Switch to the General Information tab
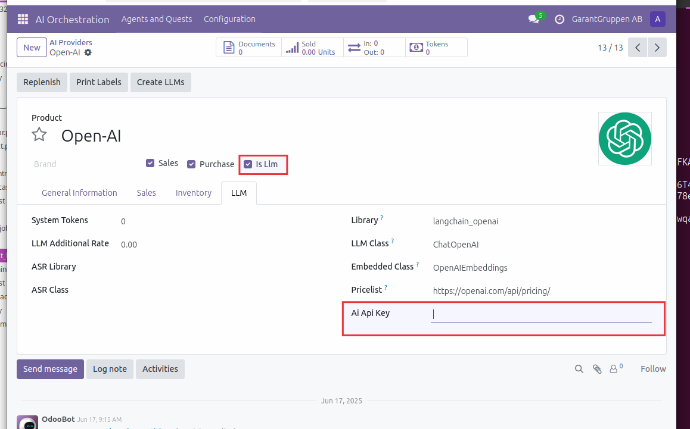This screenshot has height=429, width=690. click(79, 193)
